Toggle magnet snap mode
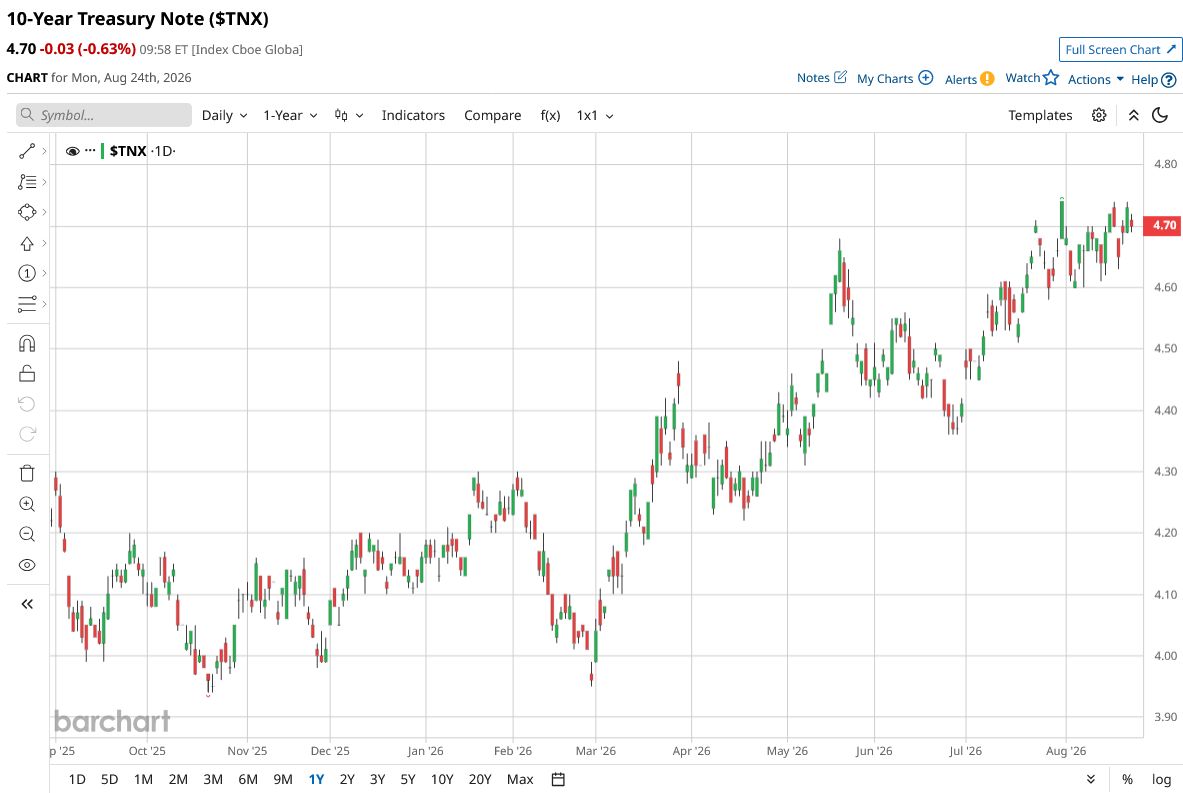 [x=26, y=344]
